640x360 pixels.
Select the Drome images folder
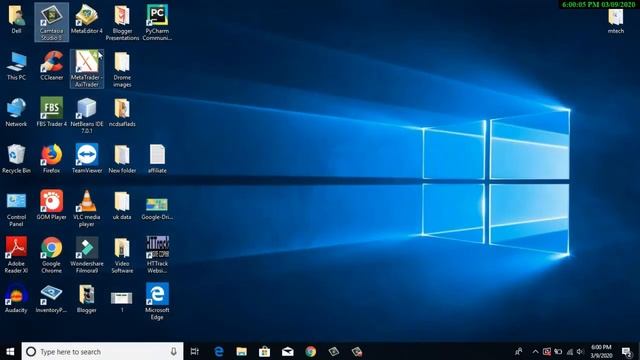[x=122, y=69]
